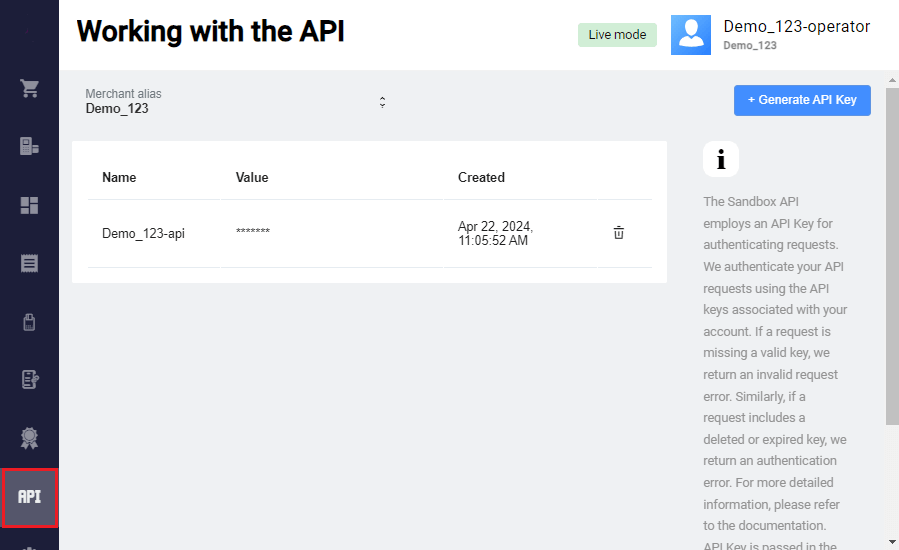Select the Demo_123-api row name
The height and width of the screenshot is (550, 899).
143,234
